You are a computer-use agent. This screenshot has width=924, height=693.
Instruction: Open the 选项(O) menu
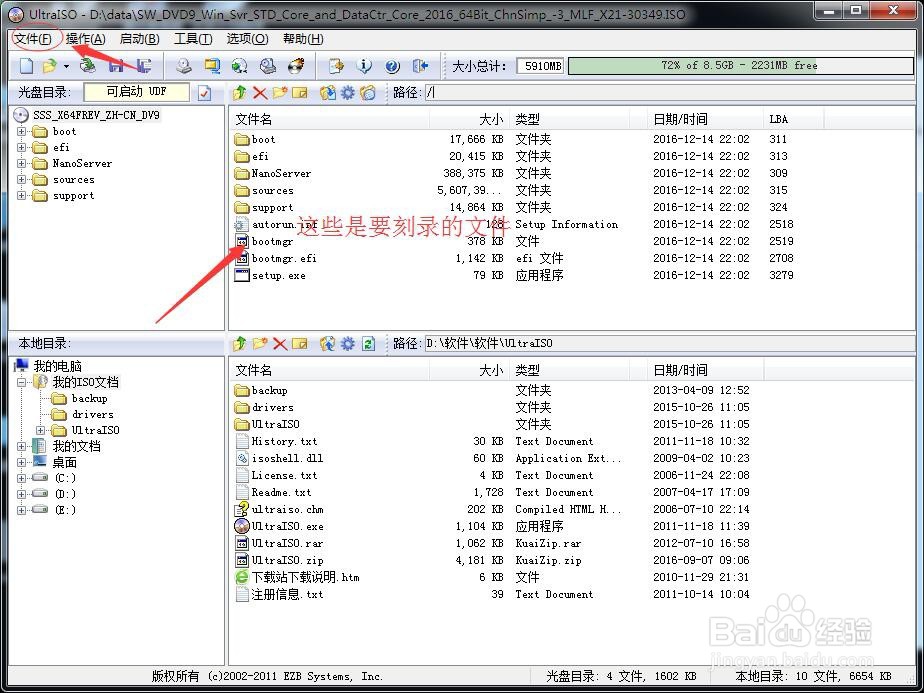[248, 39]
